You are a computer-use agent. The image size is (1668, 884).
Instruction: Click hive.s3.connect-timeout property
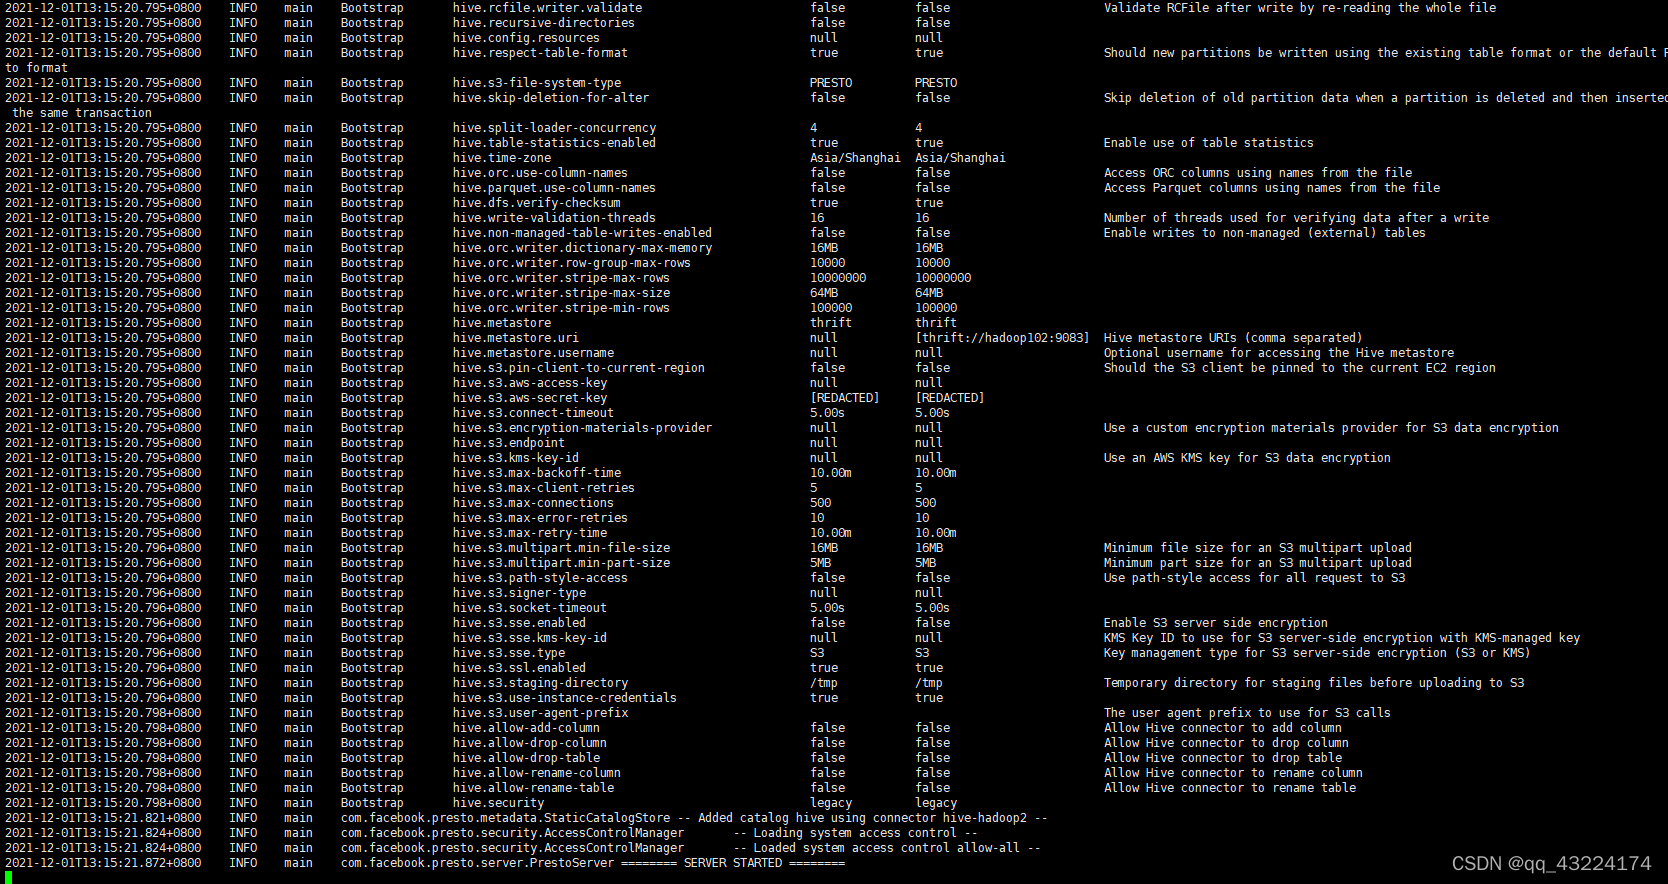tap(533, 413)
